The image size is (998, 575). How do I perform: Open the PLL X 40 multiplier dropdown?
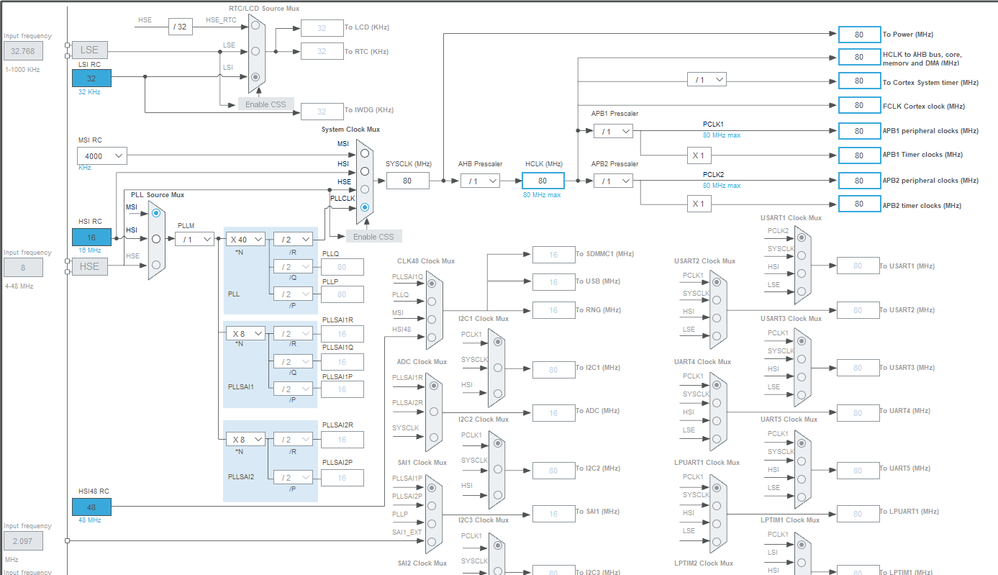[246, 239]
